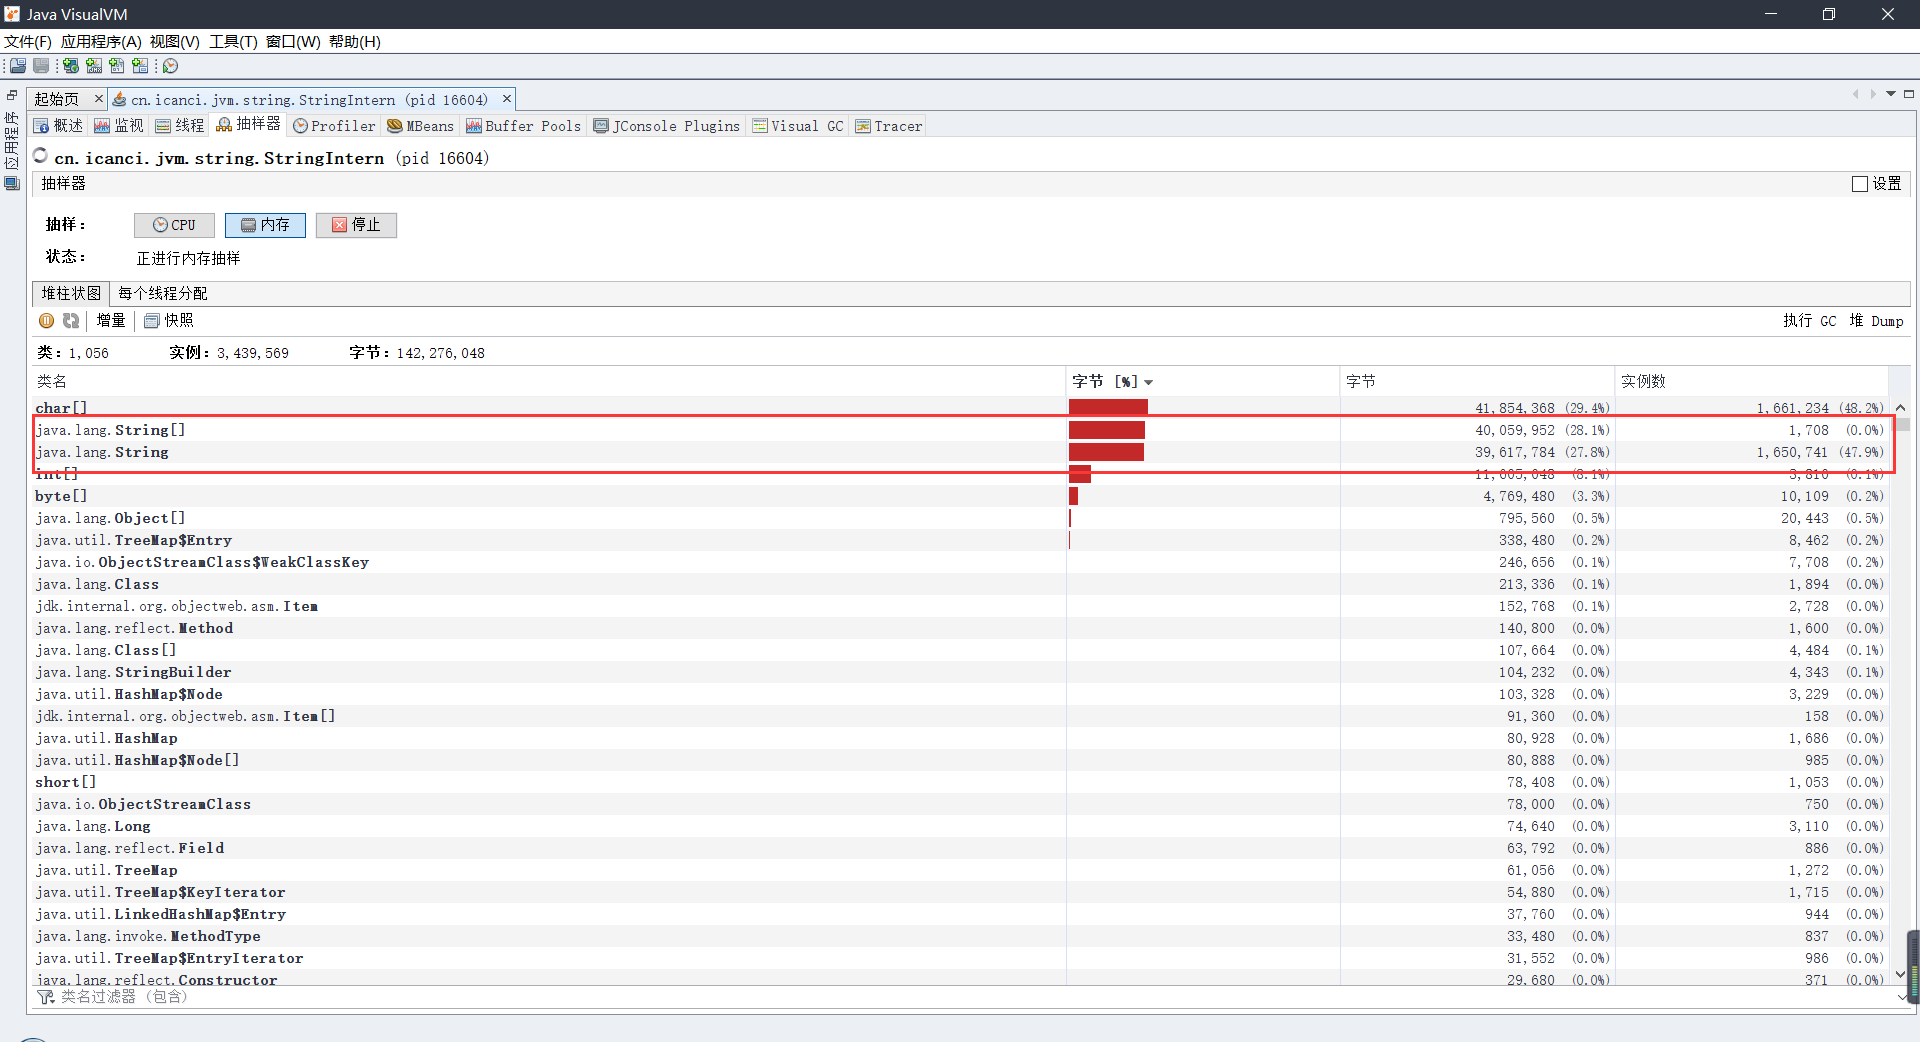Click the Load toolbar icon
Viewport: 1920px width, 1042px height.
click(18, 66)
